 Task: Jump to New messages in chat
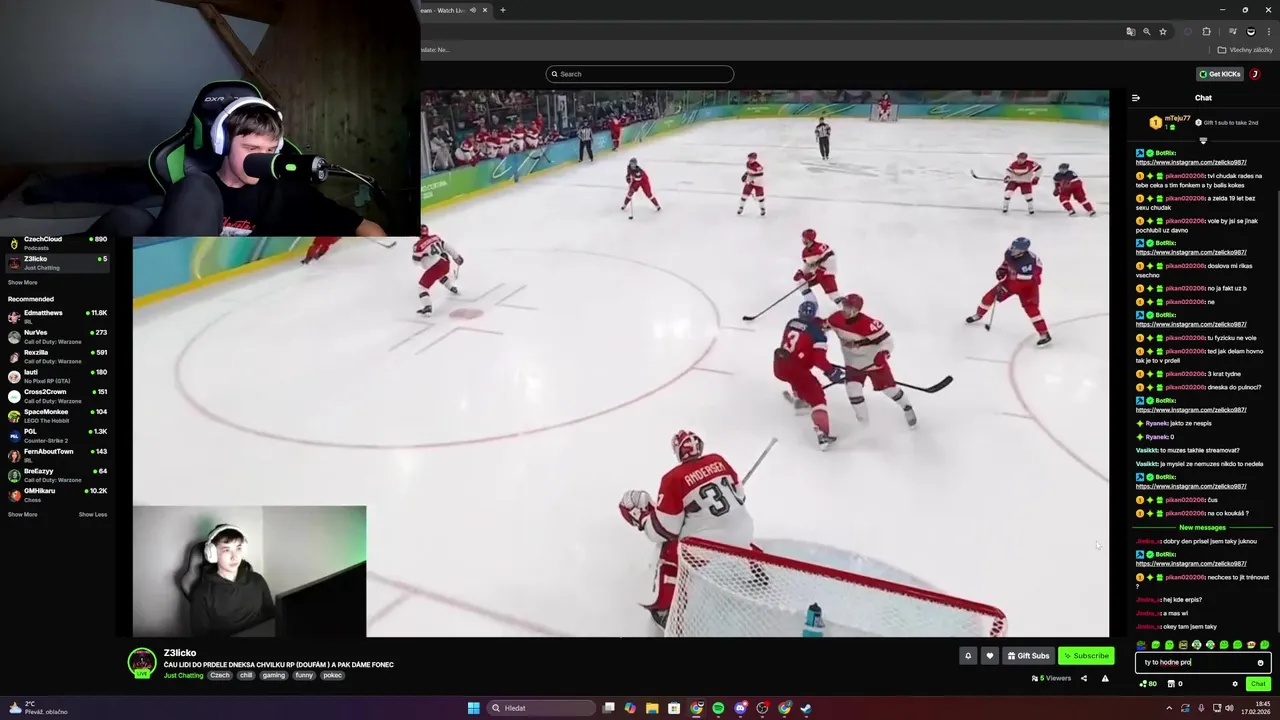[x=1202, y=528]
